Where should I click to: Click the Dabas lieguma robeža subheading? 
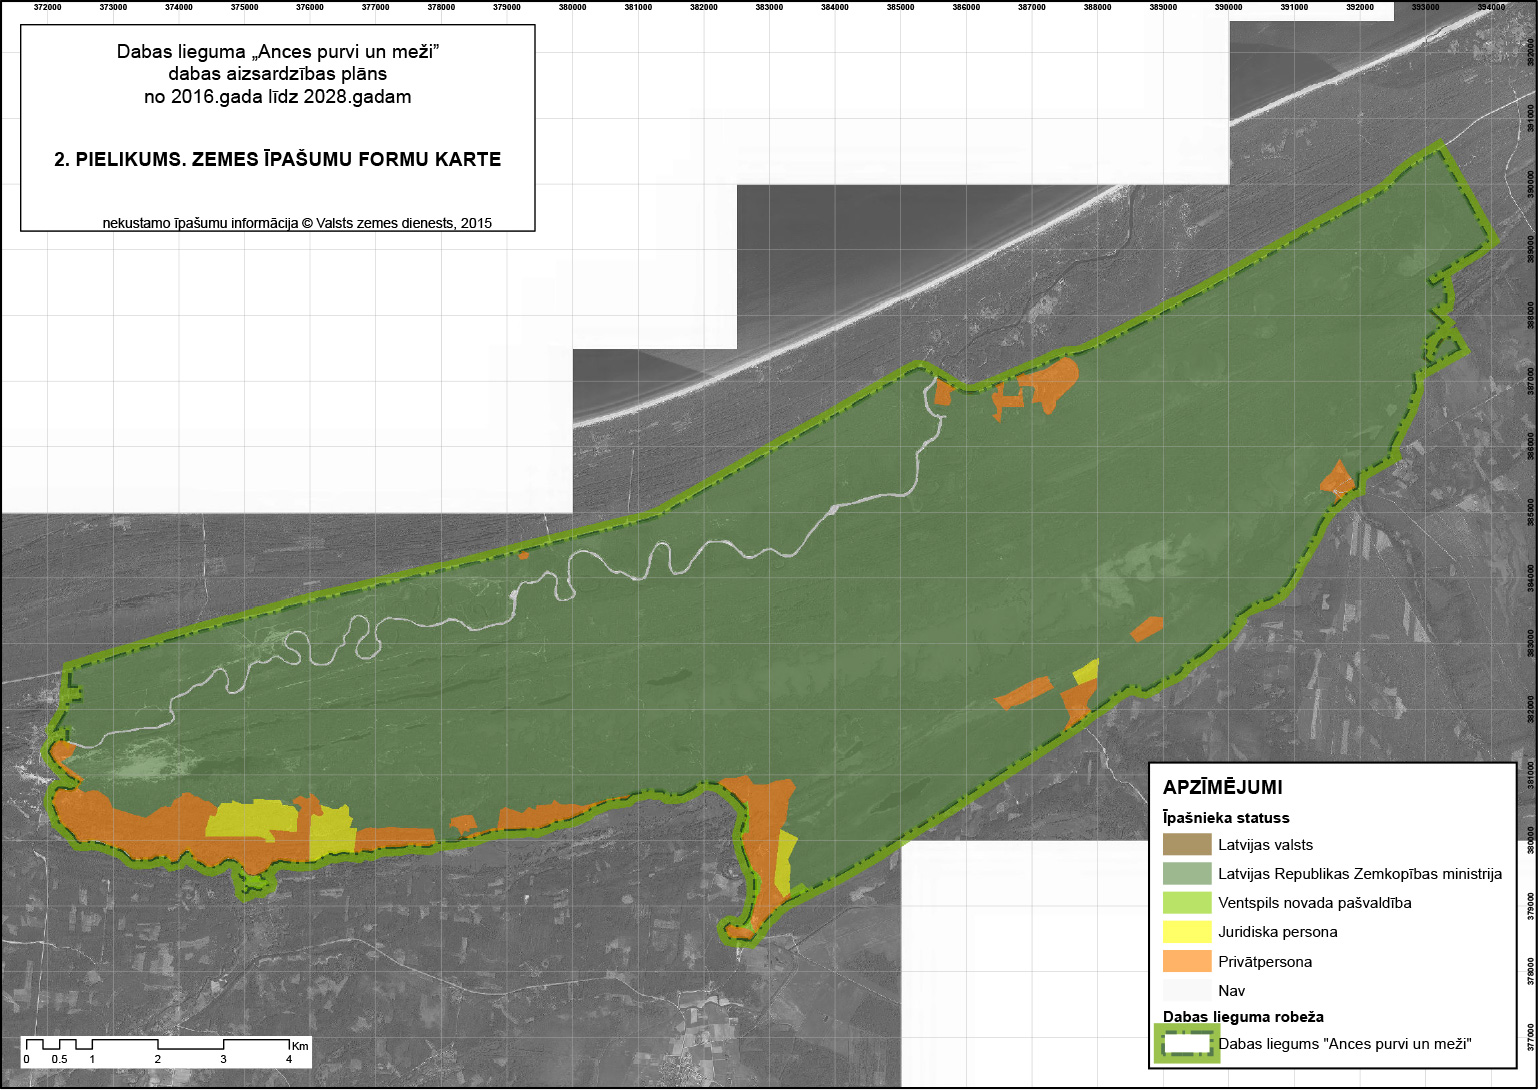click(x=1243, y=1017)
